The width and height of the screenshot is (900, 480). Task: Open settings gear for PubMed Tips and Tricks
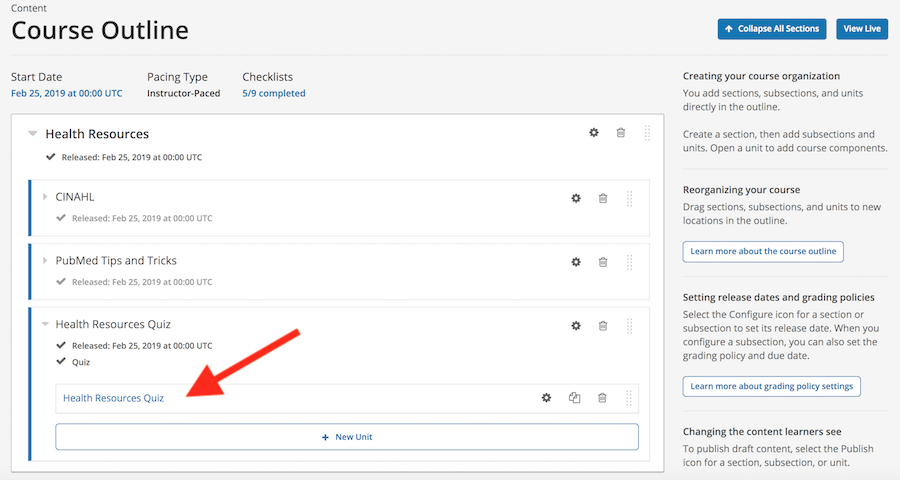[x=576, y=262]
